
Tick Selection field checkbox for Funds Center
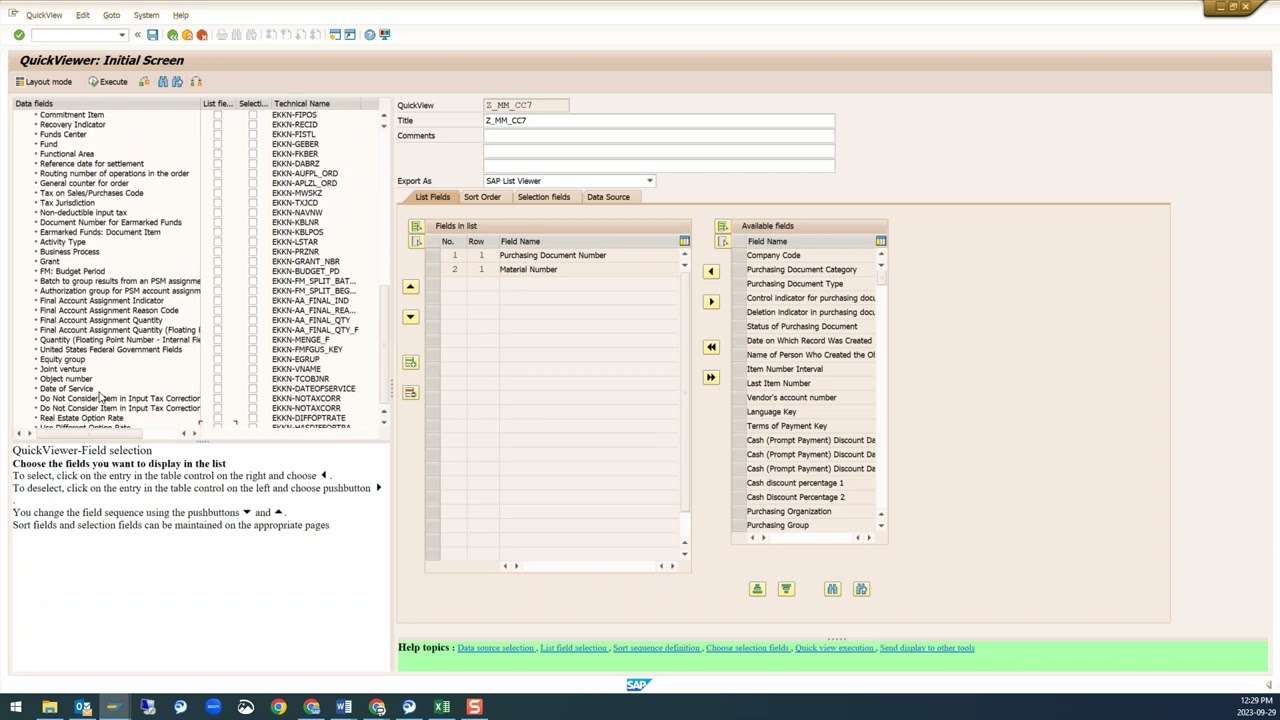252,134
